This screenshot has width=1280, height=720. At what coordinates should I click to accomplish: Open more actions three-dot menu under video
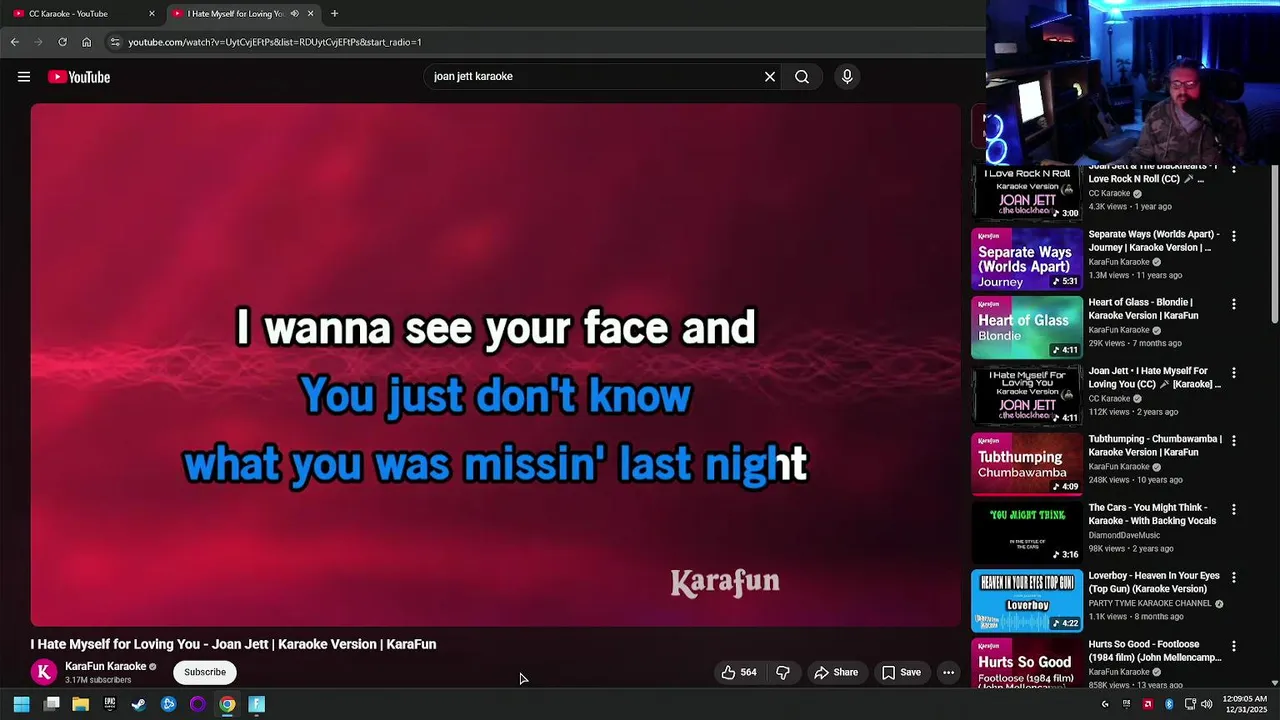pyautogui.click(x=948, y=673)
